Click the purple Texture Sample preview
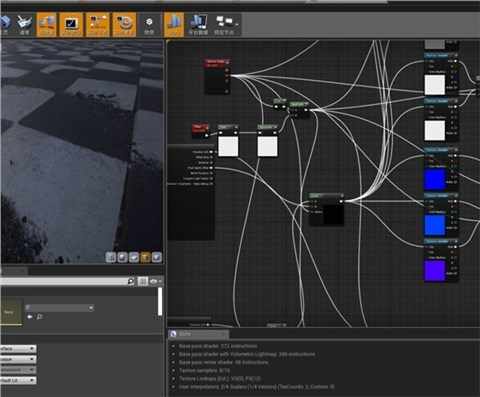 pyautogui.click(x=435, y=271)
